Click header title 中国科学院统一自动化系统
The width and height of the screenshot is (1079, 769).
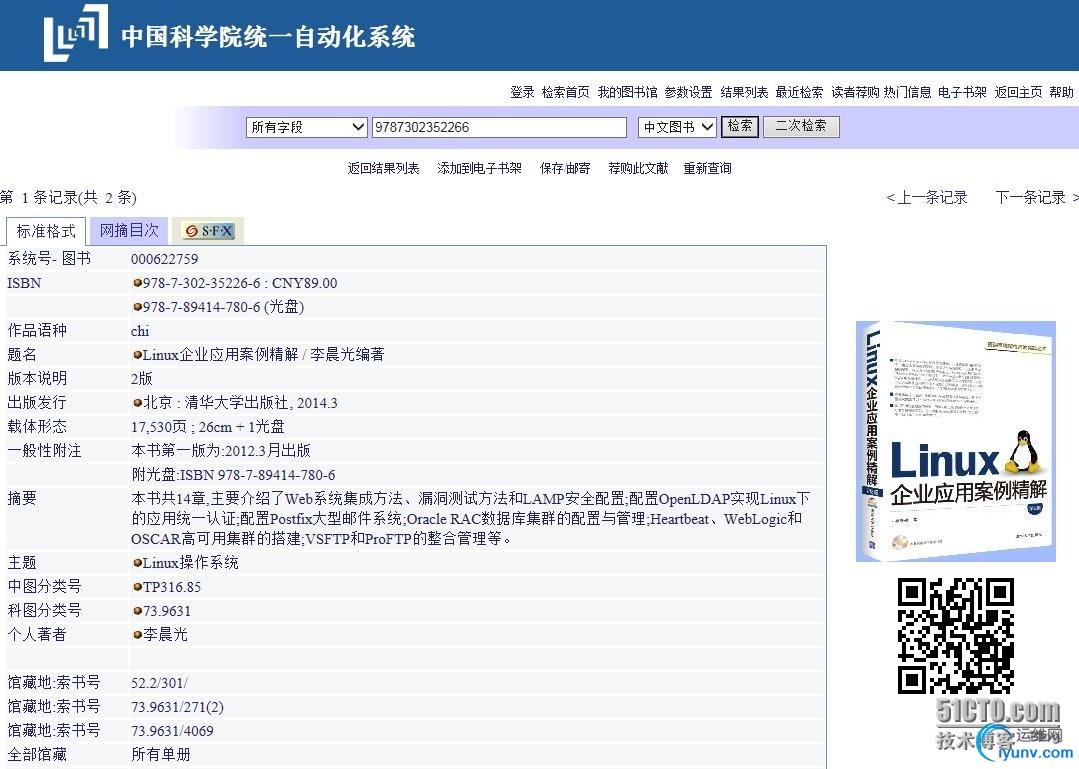pos(268,36)
